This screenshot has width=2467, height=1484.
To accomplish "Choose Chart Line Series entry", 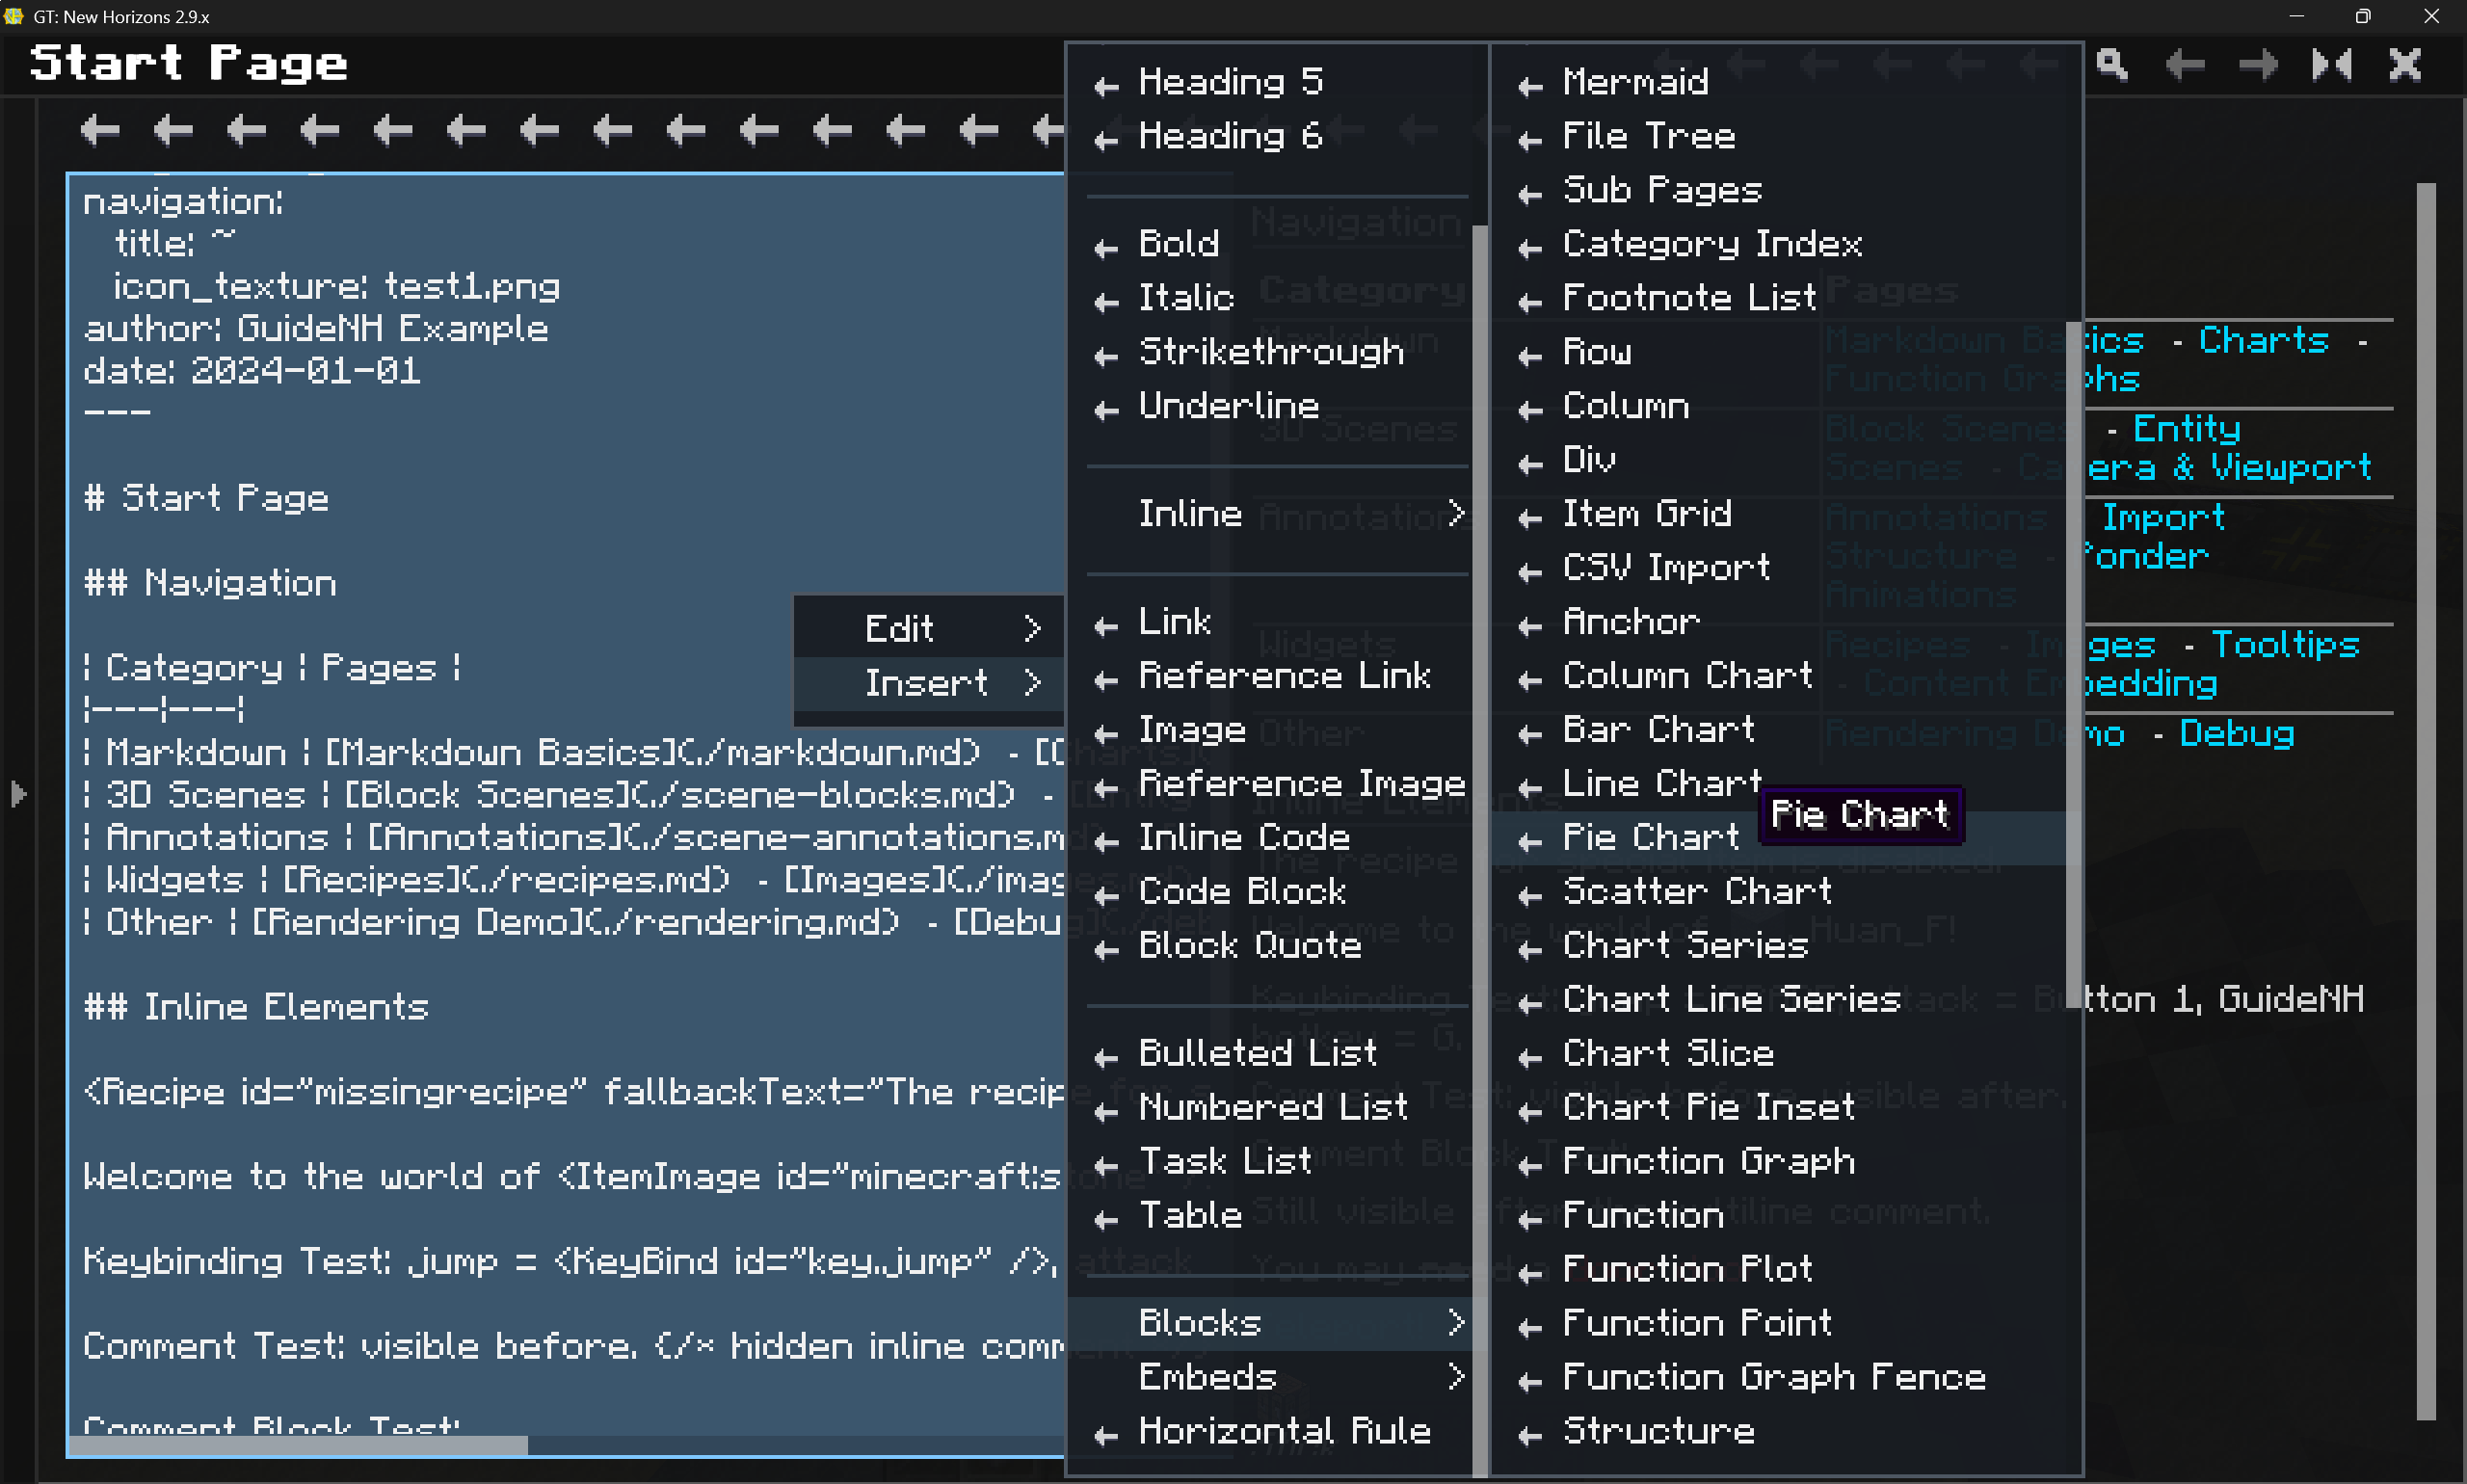I will pyautogui.click(x=1779, y=1000).
